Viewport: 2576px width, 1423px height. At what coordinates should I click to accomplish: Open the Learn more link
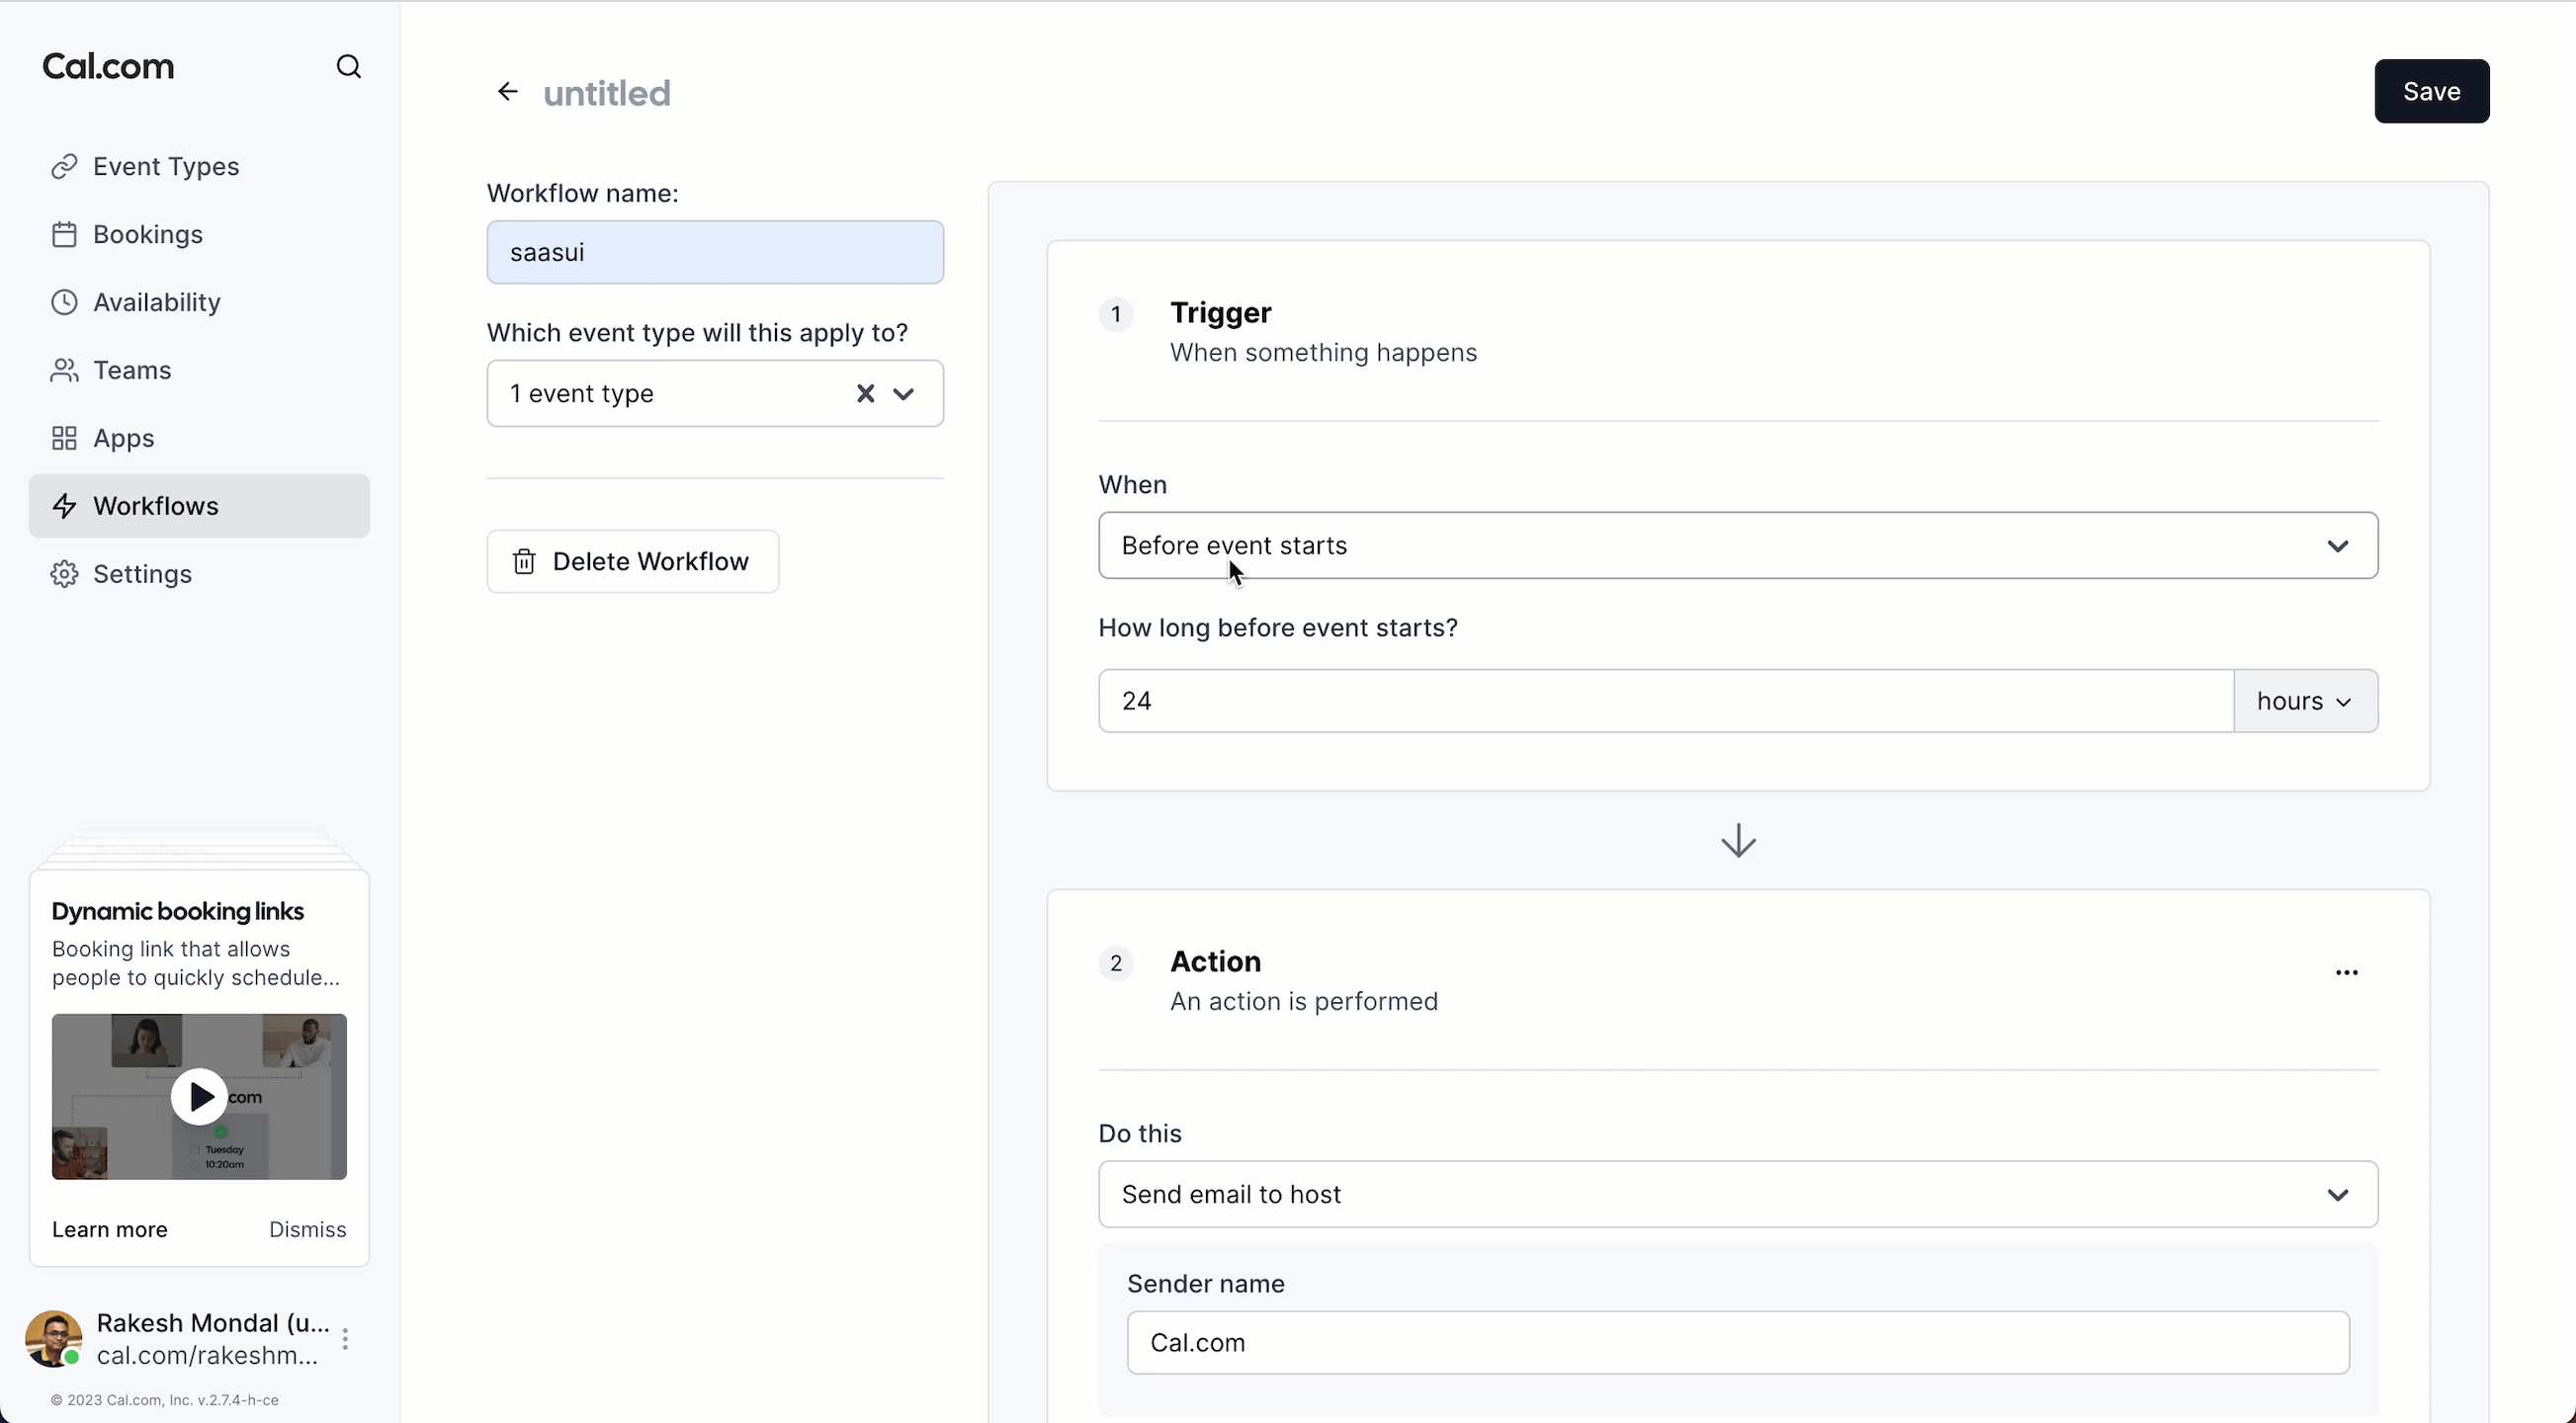[109, 1228]
